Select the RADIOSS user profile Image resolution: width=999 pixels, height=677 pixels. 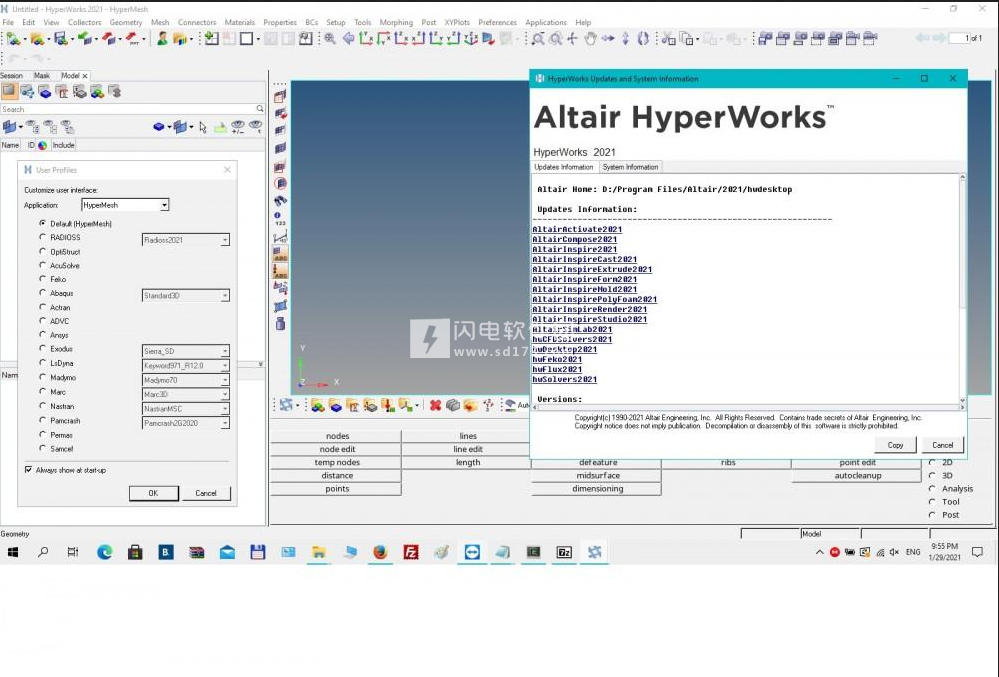coord(43,237)
